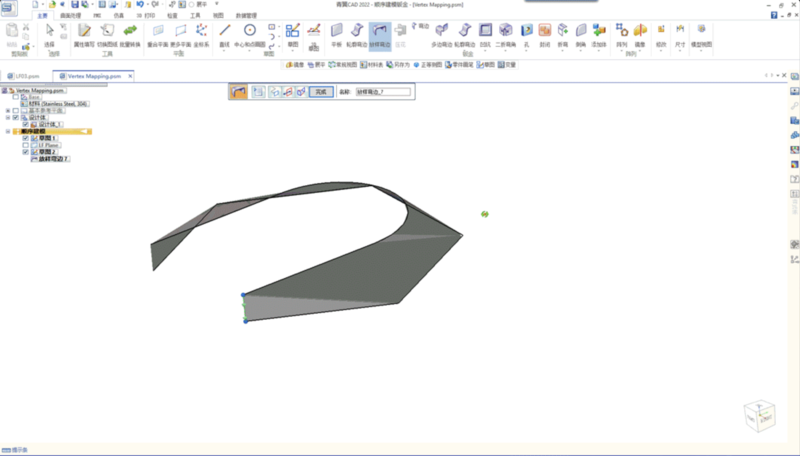800x456 pixels.
Task: Toggle the 草图 1 sketch checkbox
Action: [x=25, y=138]
